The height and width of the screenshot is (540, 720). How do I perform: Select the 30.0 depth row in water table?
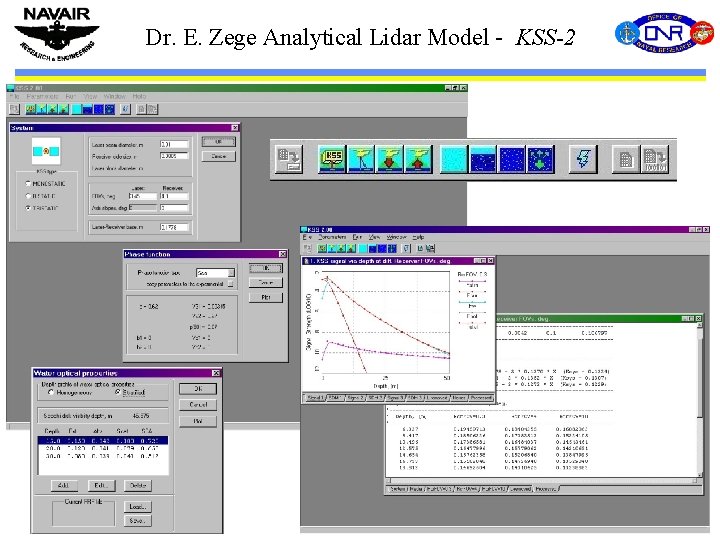click(x=103, y=456)
